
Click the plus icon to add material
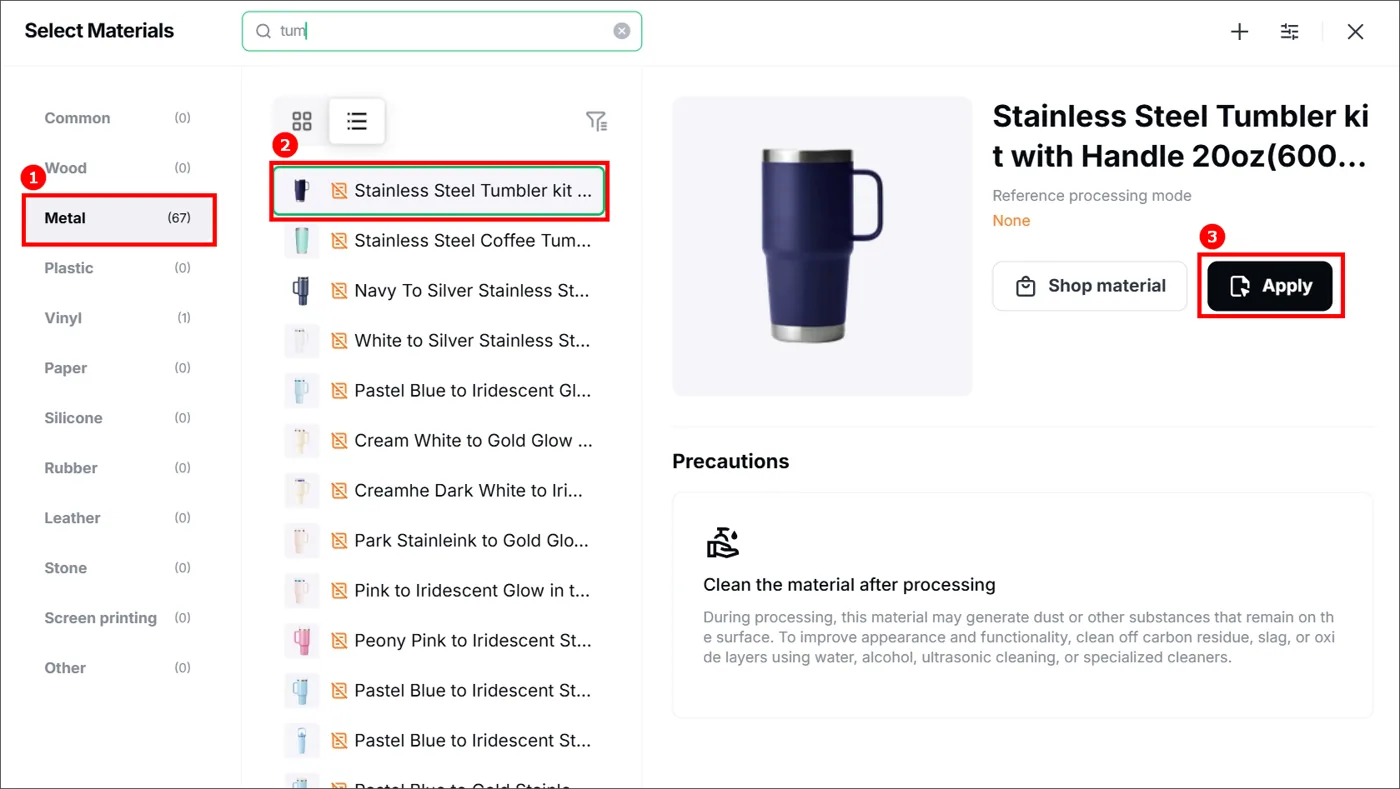(x=1239, y=32)
